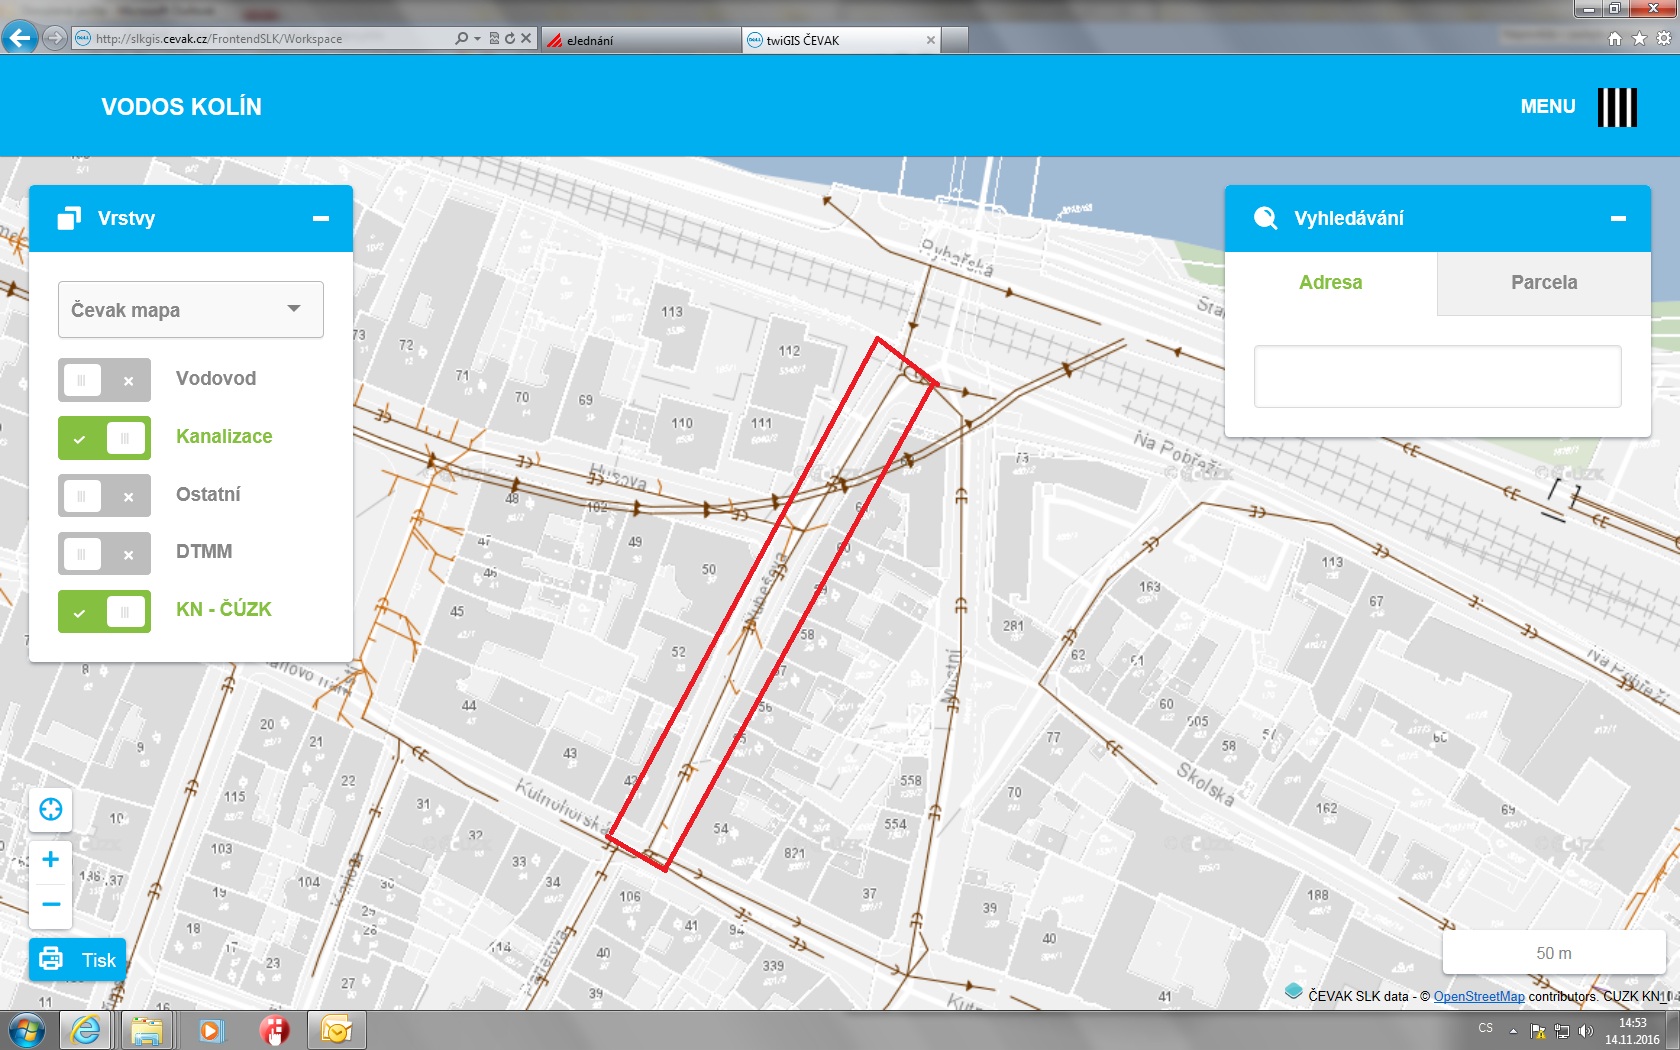
Task: Zoom out with the minus icon
Action: point(51,905)
